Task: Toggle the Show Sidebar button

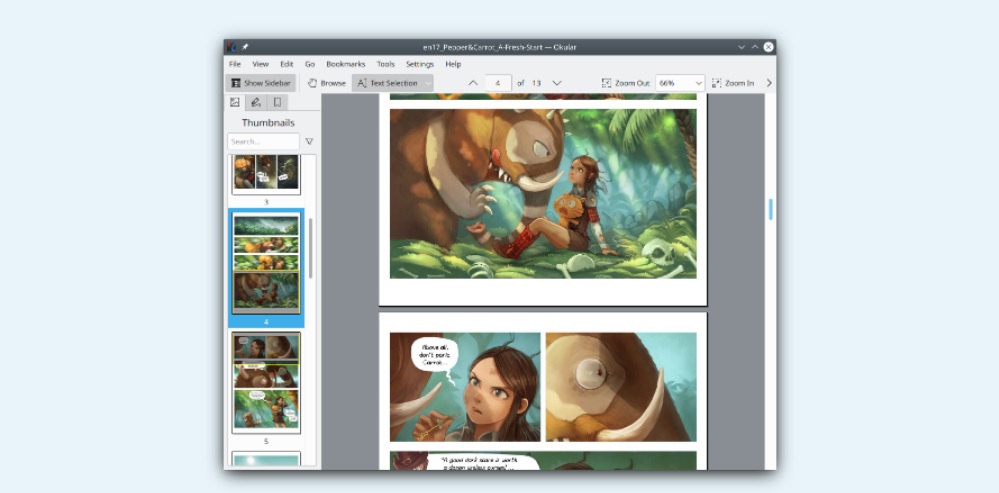Action: tap(261, 83)
